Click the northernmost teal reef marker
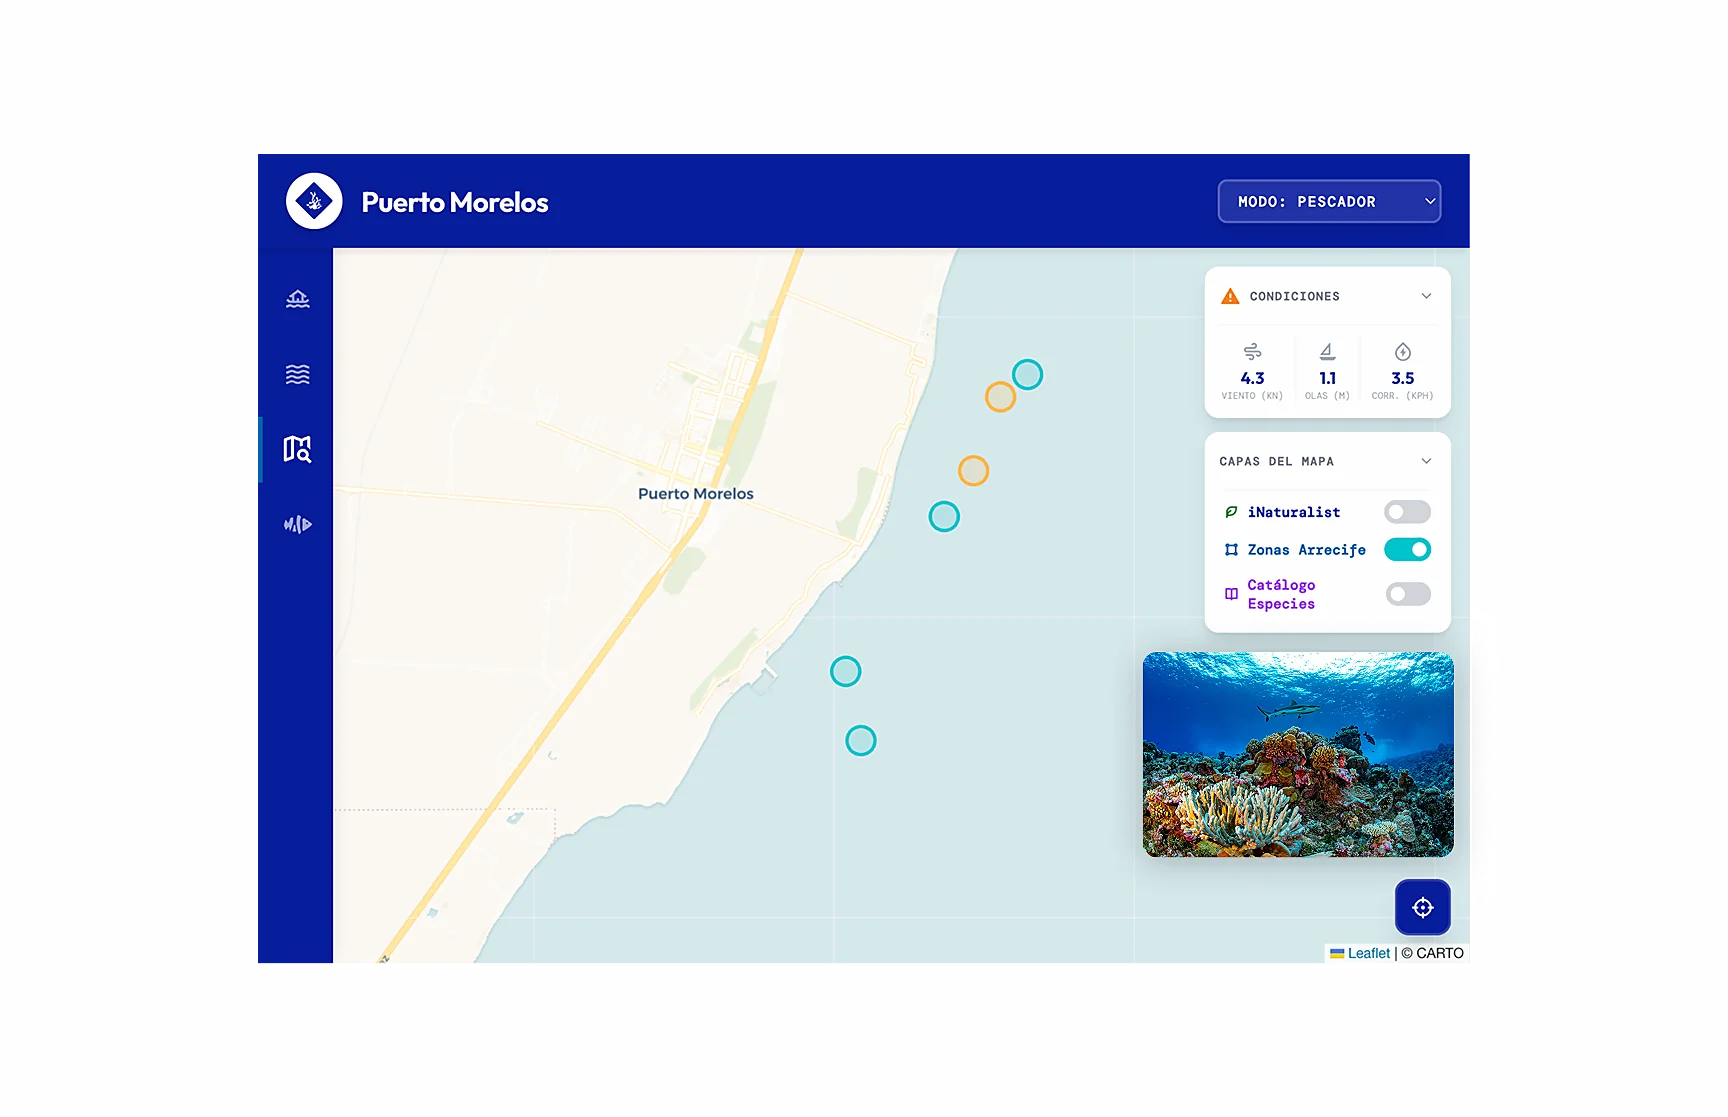 (1027, 374)
